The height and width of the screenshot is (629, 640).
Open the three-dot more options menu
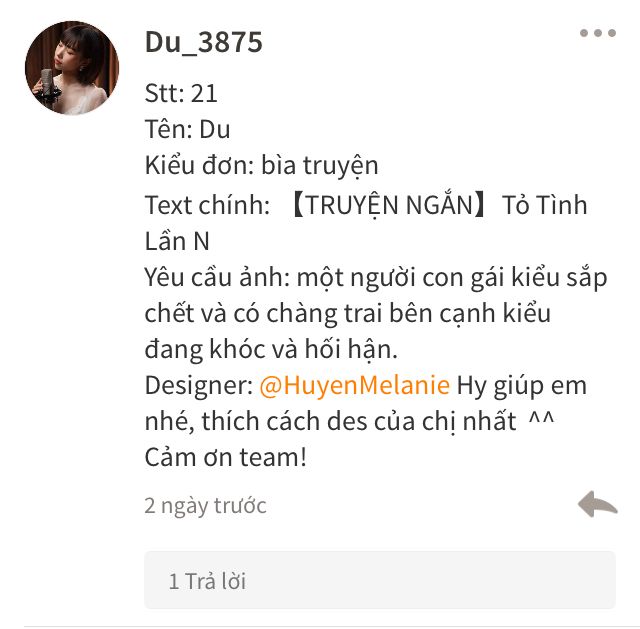598,33
